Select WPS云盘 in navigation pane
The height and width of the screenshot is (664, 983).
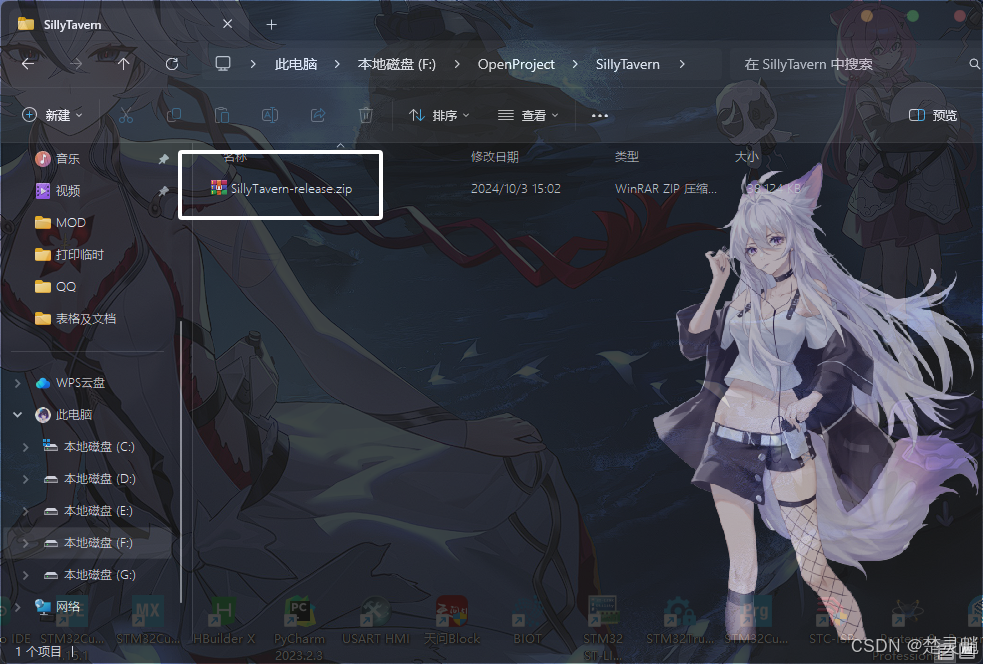pyautogui.click(x=70, y=382)
